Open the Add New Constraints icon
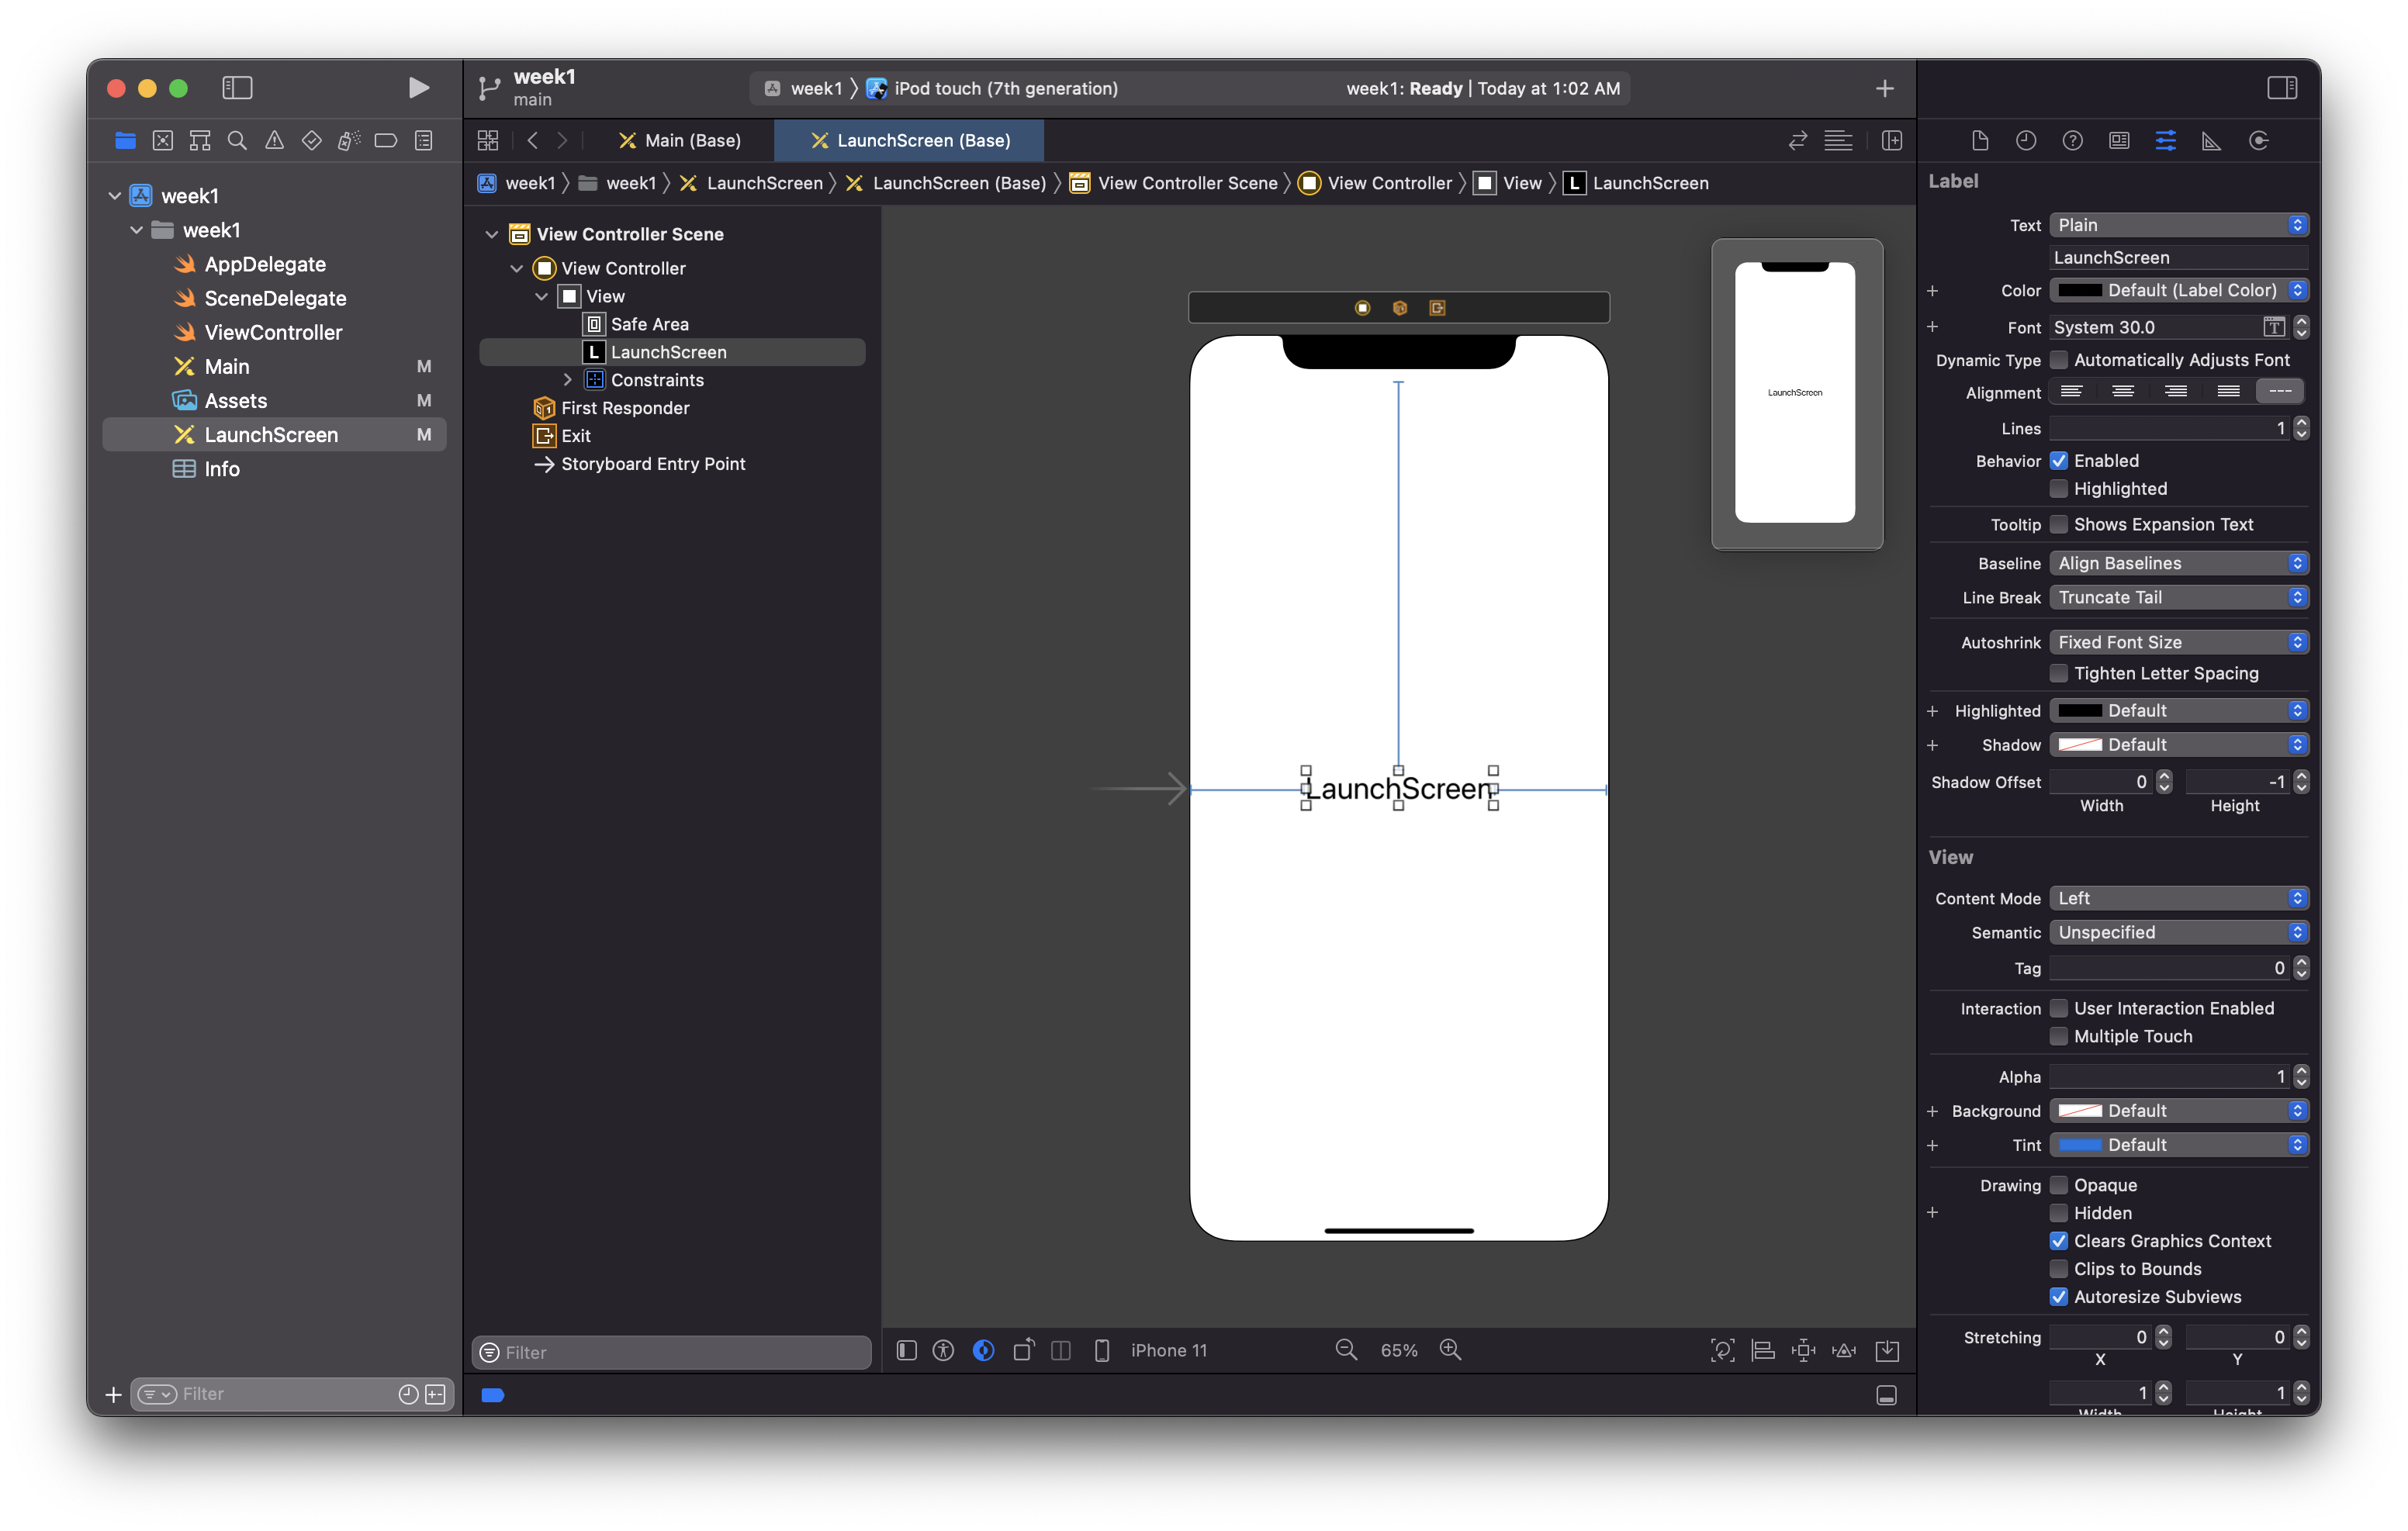The height and width of the screenshot is (1531, 2408). pyautogui.click(x=1803, y=1350)
